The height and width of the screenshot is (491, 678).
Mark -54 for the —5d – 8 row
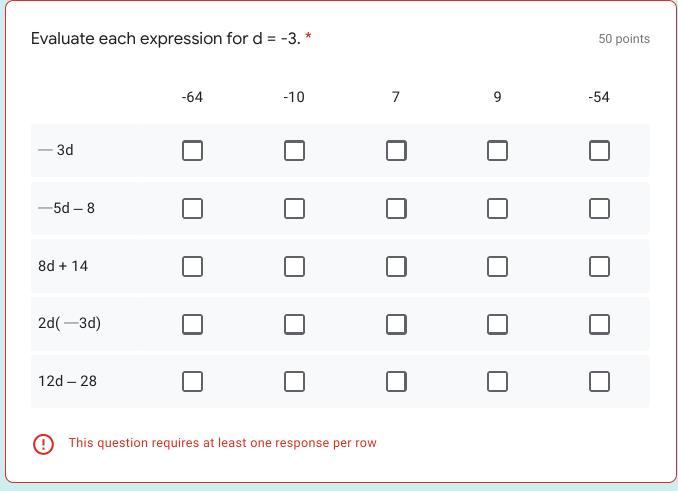coord(599,208)
